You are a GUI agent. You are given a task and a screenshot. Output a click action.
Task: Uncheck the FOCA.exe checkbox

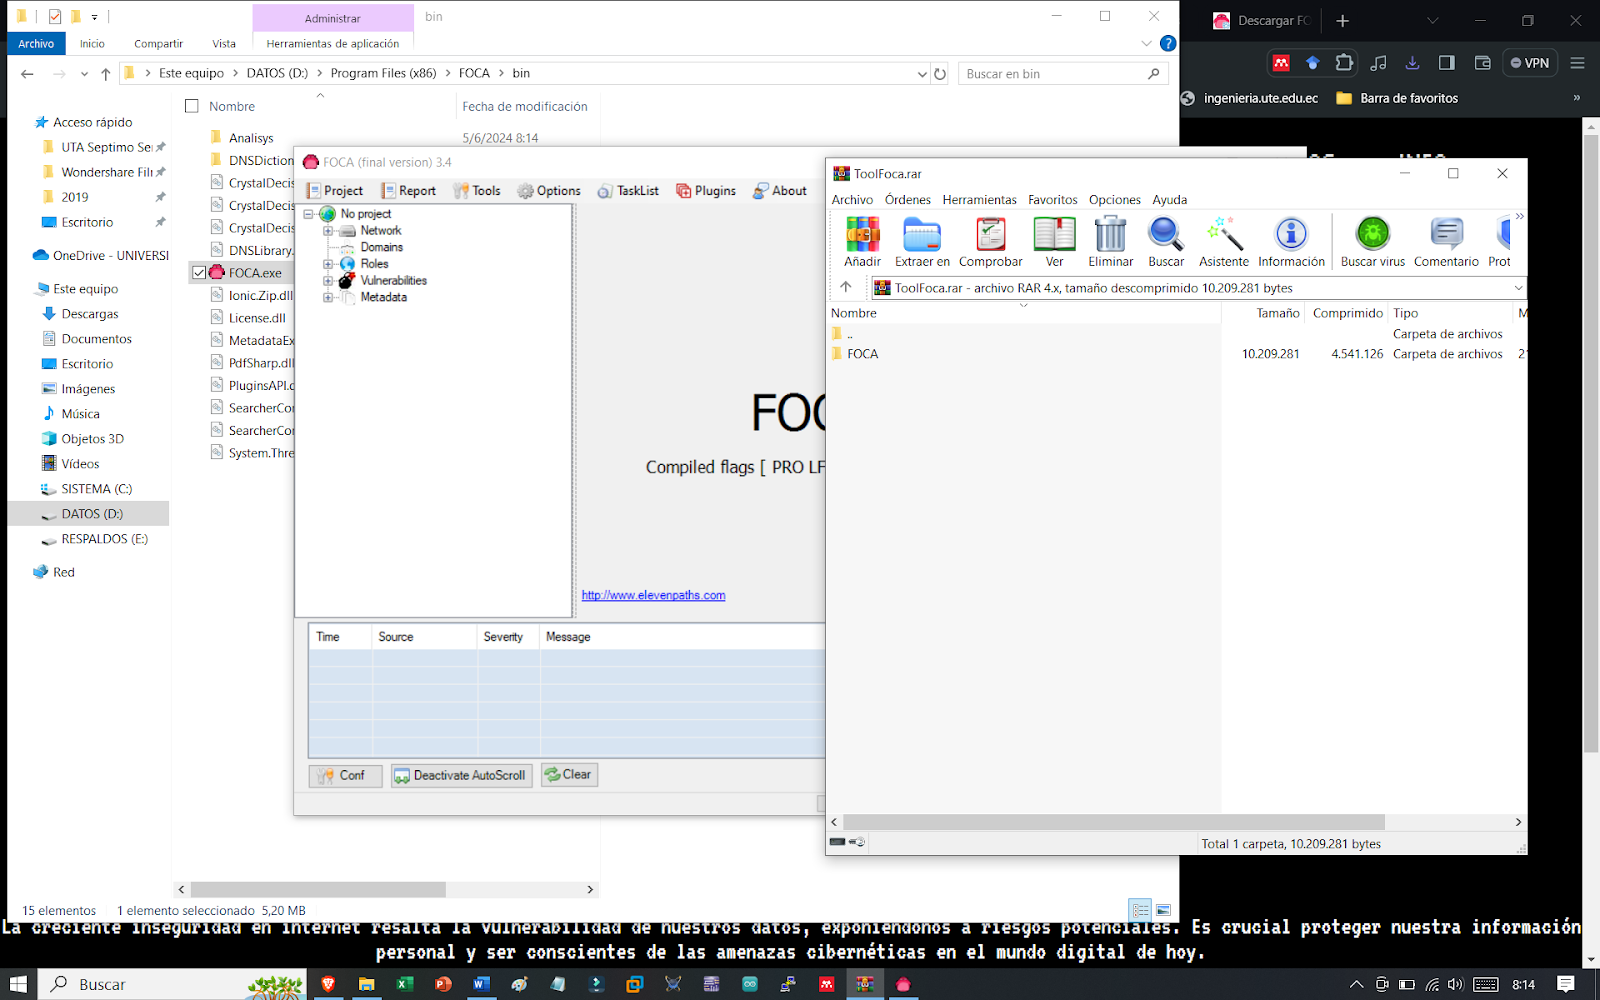click(x=199, y=272)
